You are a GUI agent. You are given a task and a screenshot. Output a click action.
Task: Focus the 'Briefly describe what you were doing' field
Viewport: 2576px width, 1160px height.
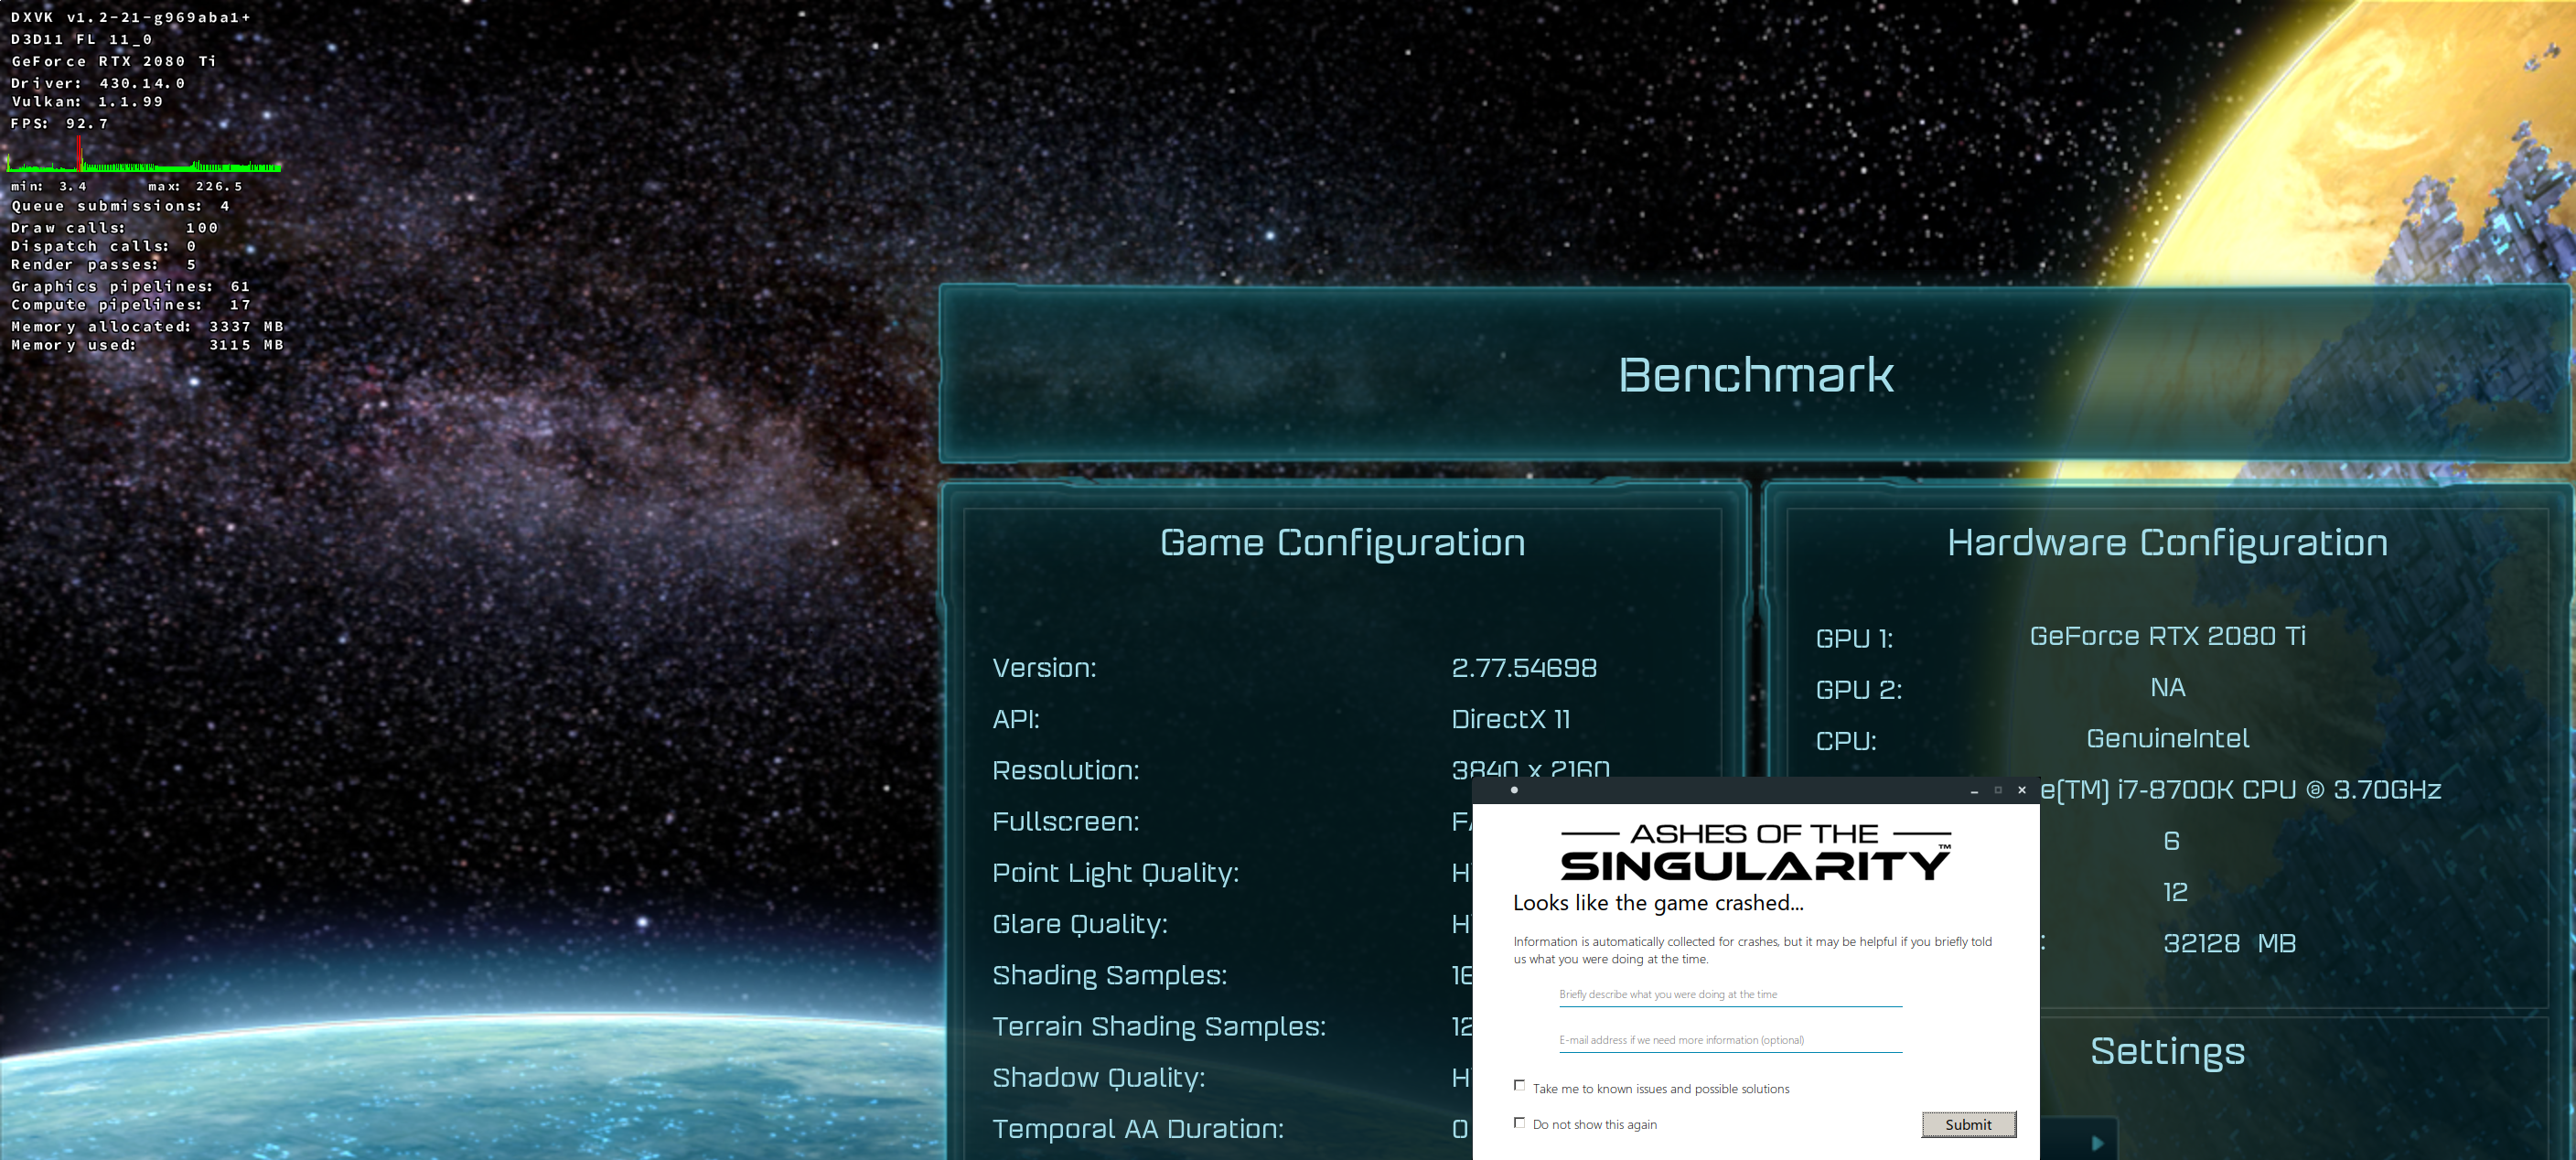click(1730, 995)
